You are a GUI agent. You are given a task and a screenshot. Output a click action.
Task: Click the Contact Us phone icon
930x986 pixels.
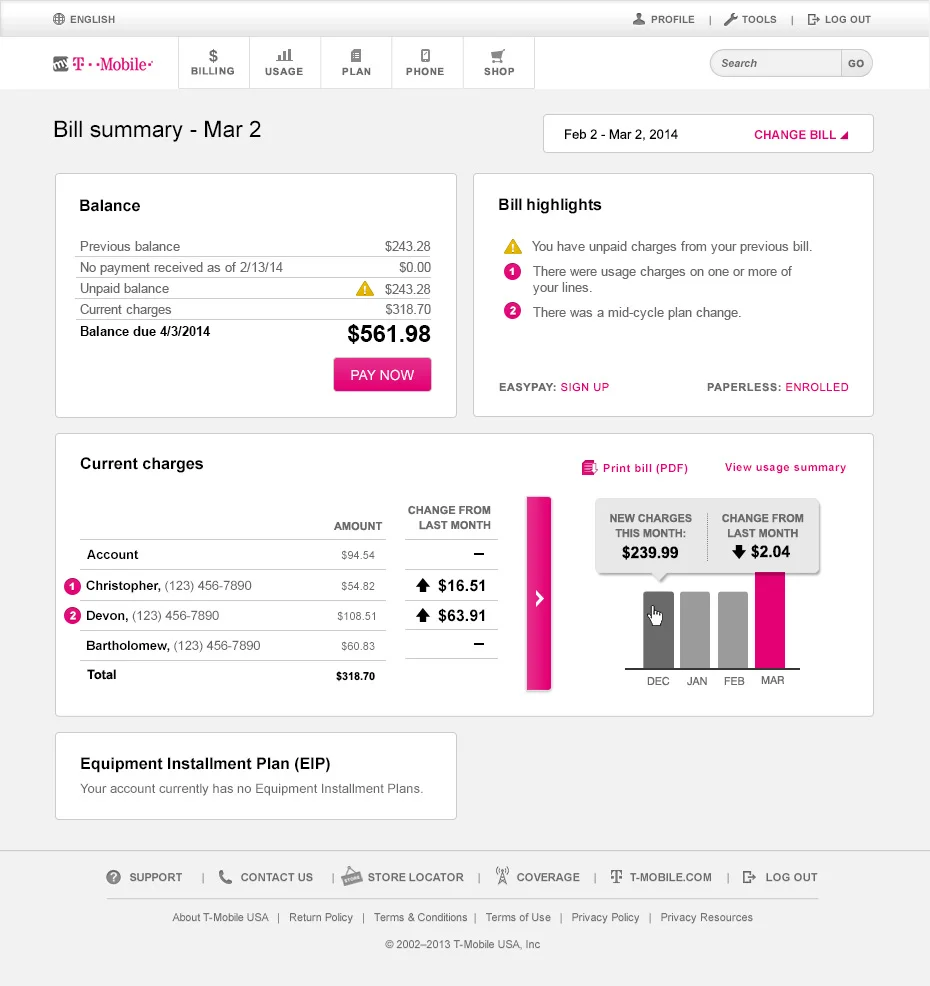click(x=226, y=876)
